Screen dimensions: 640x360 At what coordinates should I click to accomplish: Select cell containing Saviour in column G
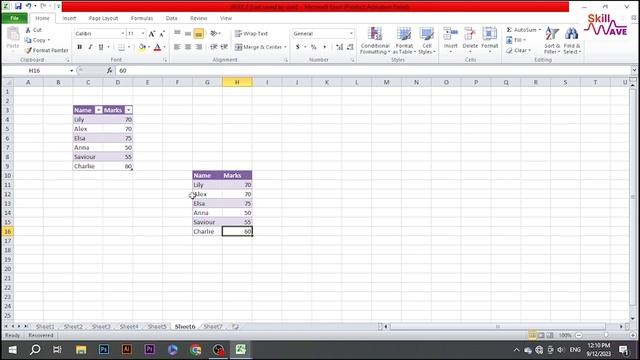click(x=207, y=222)
